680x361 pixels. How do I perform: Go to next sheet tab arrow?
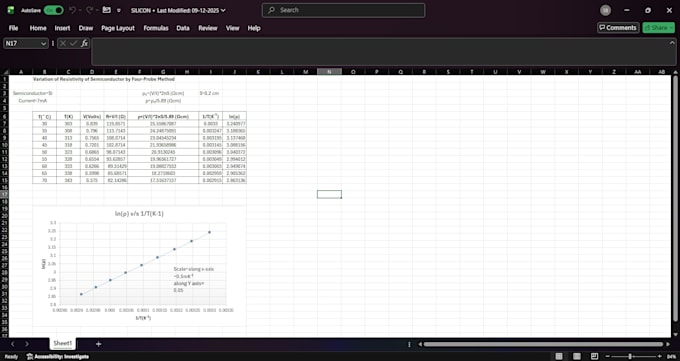(x=27, y=344)
